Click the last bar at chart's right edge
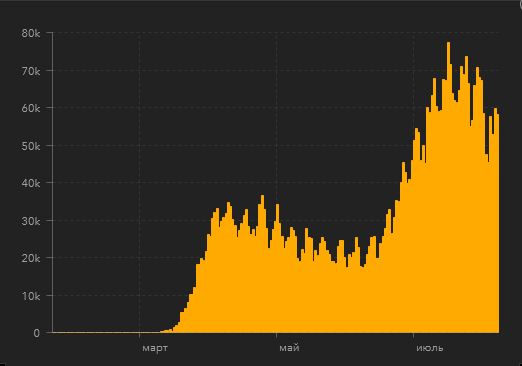The width and height of the screenshot is (522, 366). 498,223
